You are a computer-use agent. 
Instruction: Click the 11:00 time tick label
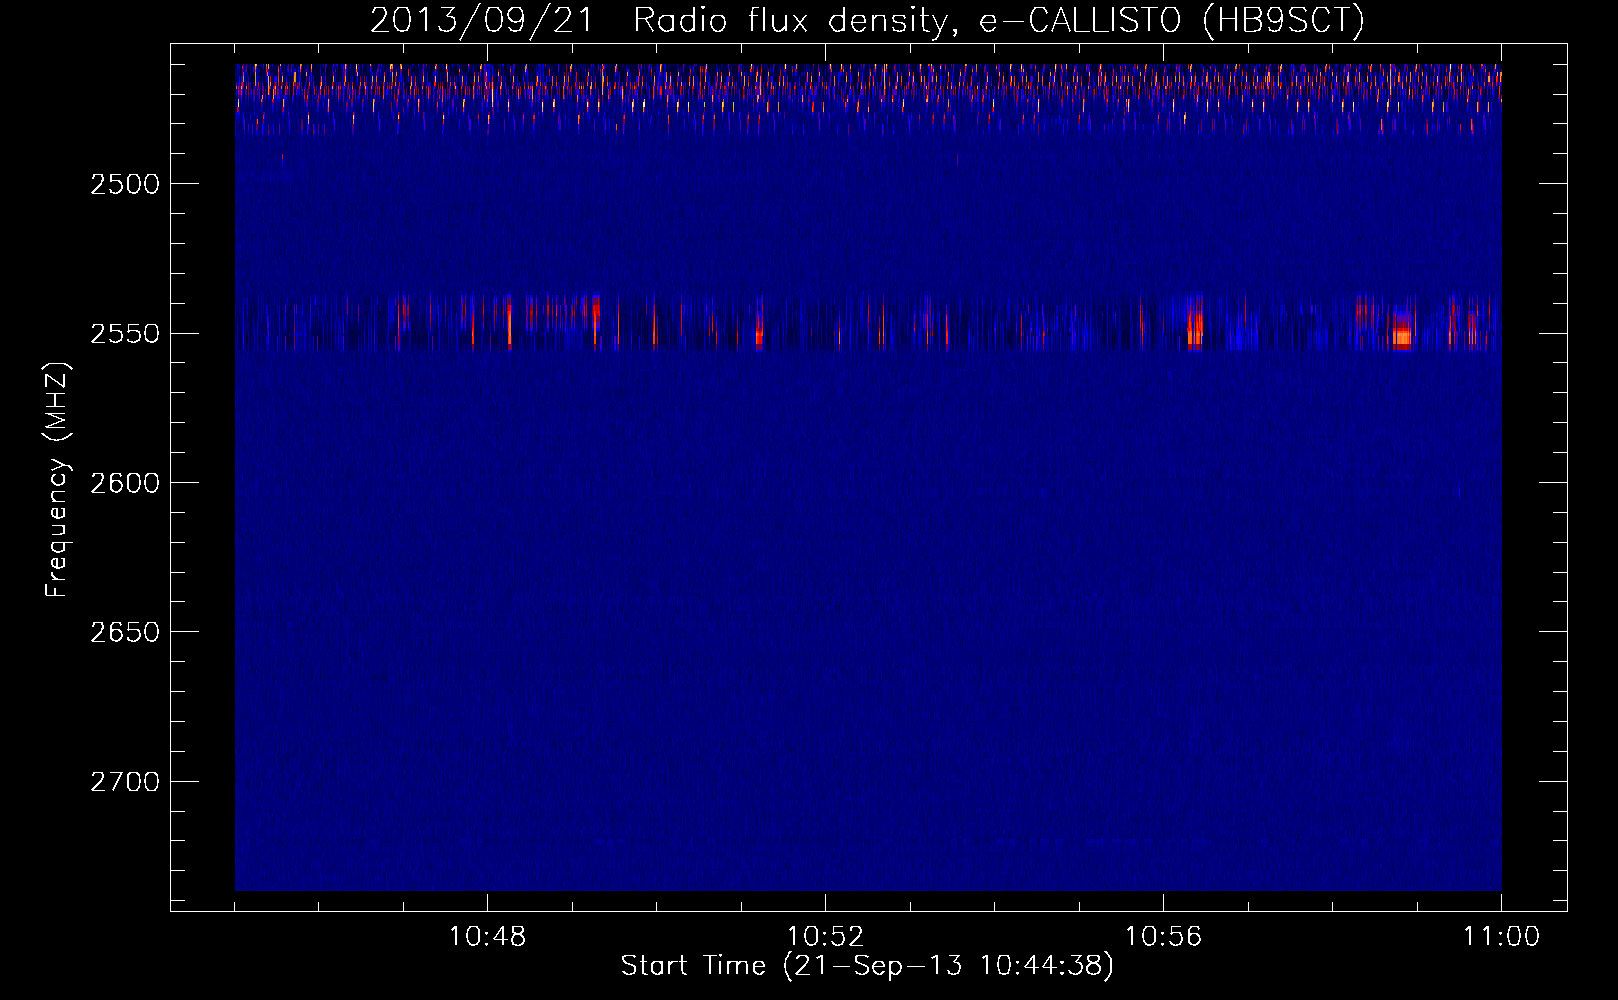pos(1501,937)
